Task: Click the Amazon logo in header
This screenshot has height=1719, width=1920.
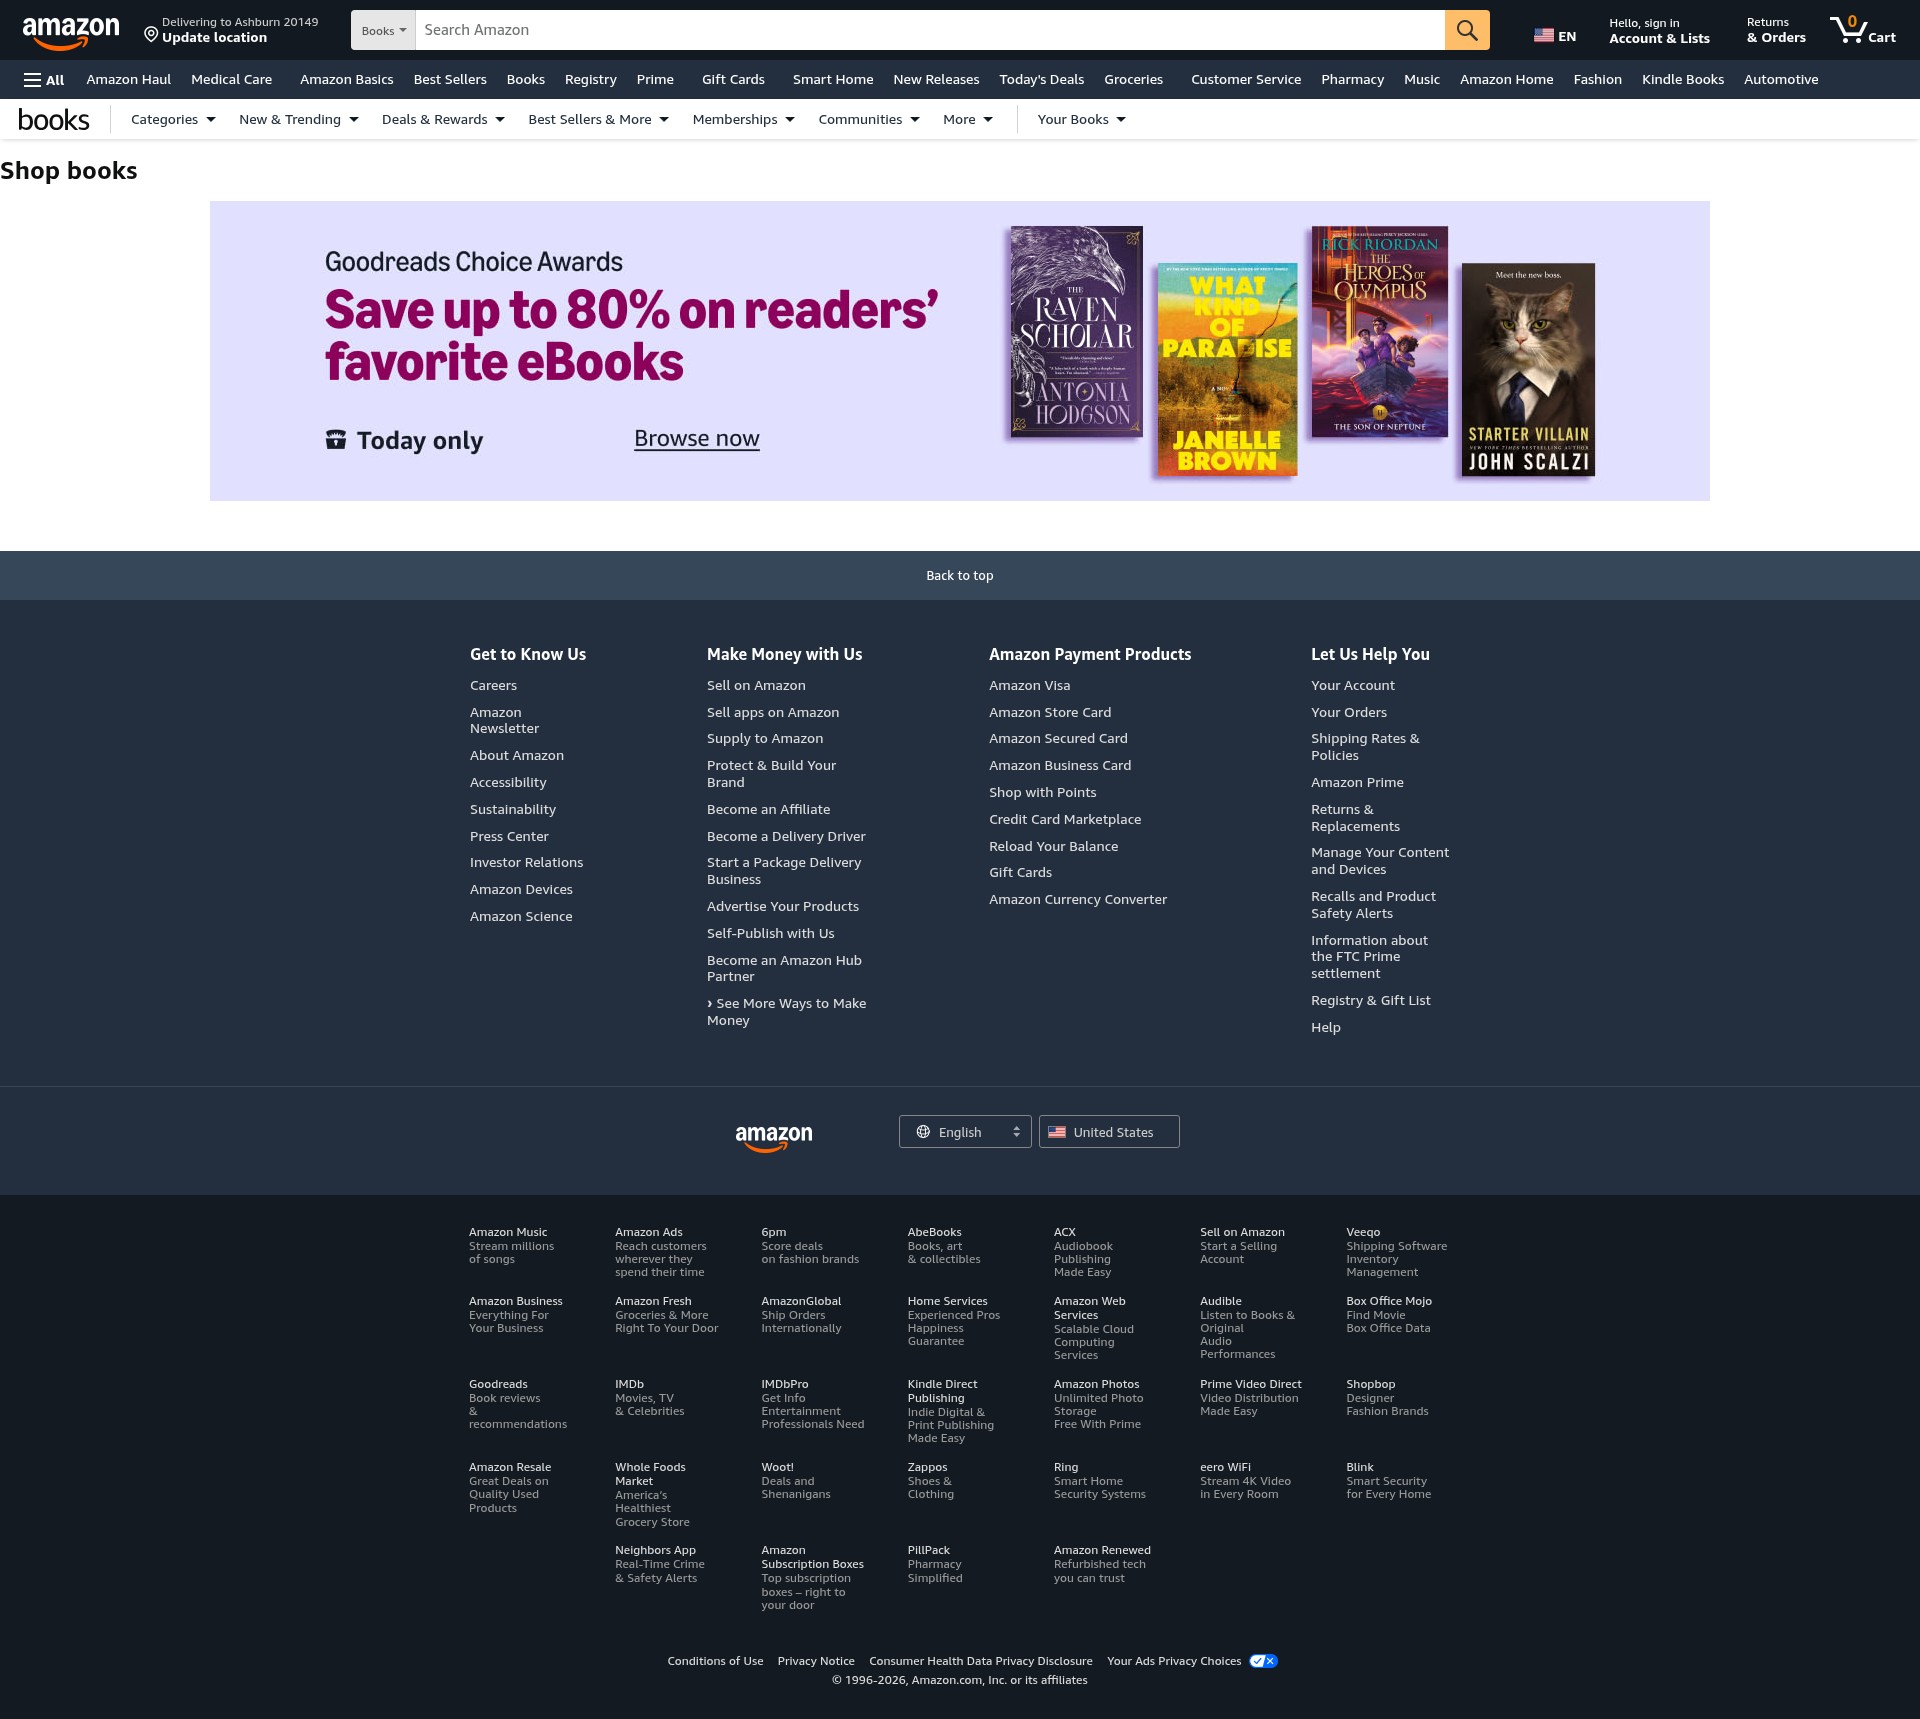Action: (x=71, y=32)
